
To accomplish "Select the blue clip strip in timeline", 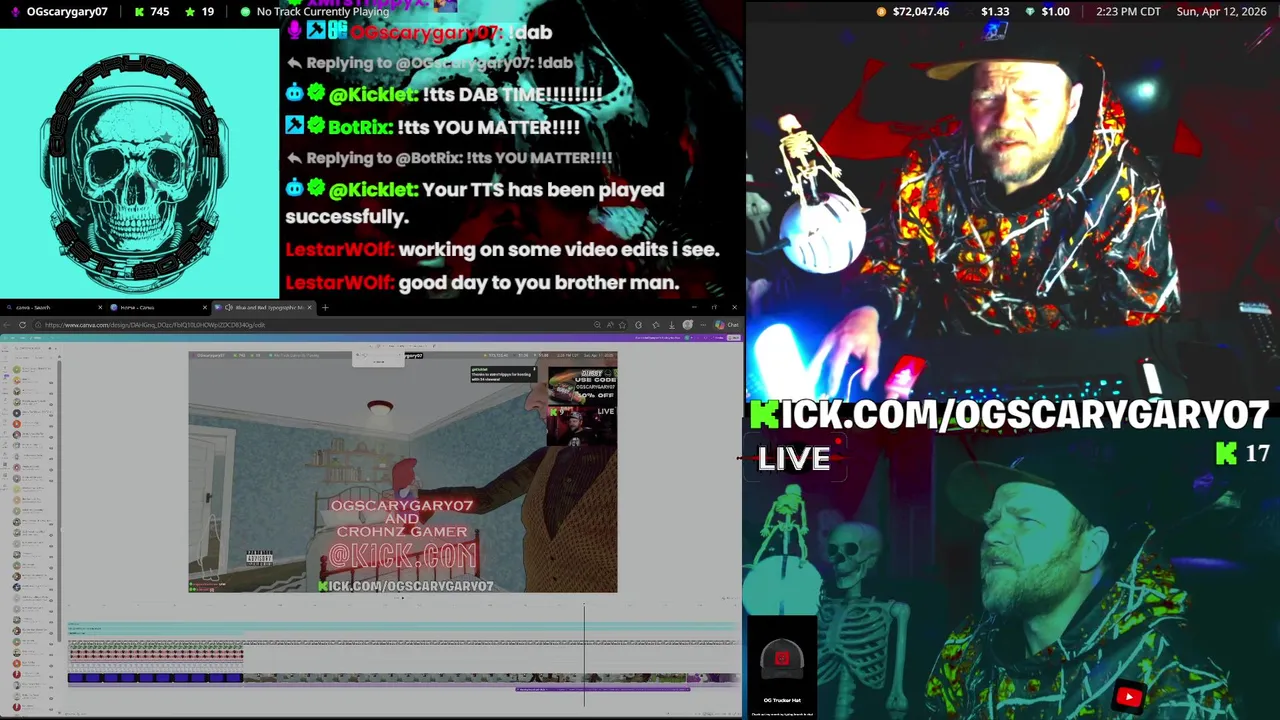I will coord(155,678).
